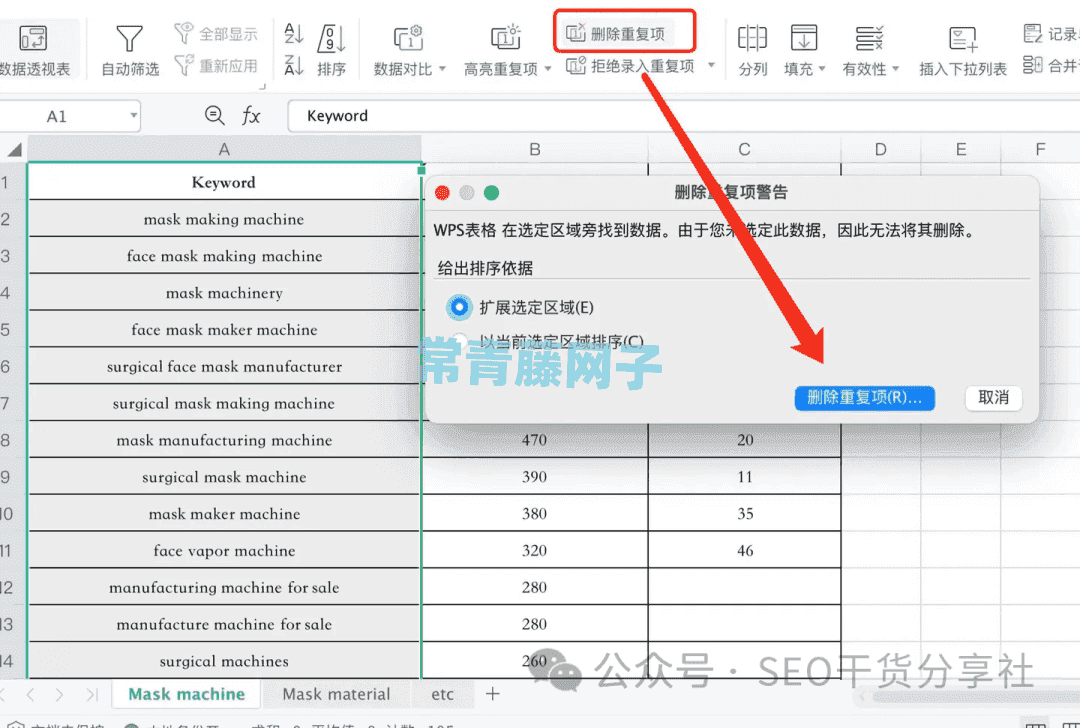Select column D header

coord(880,149)
